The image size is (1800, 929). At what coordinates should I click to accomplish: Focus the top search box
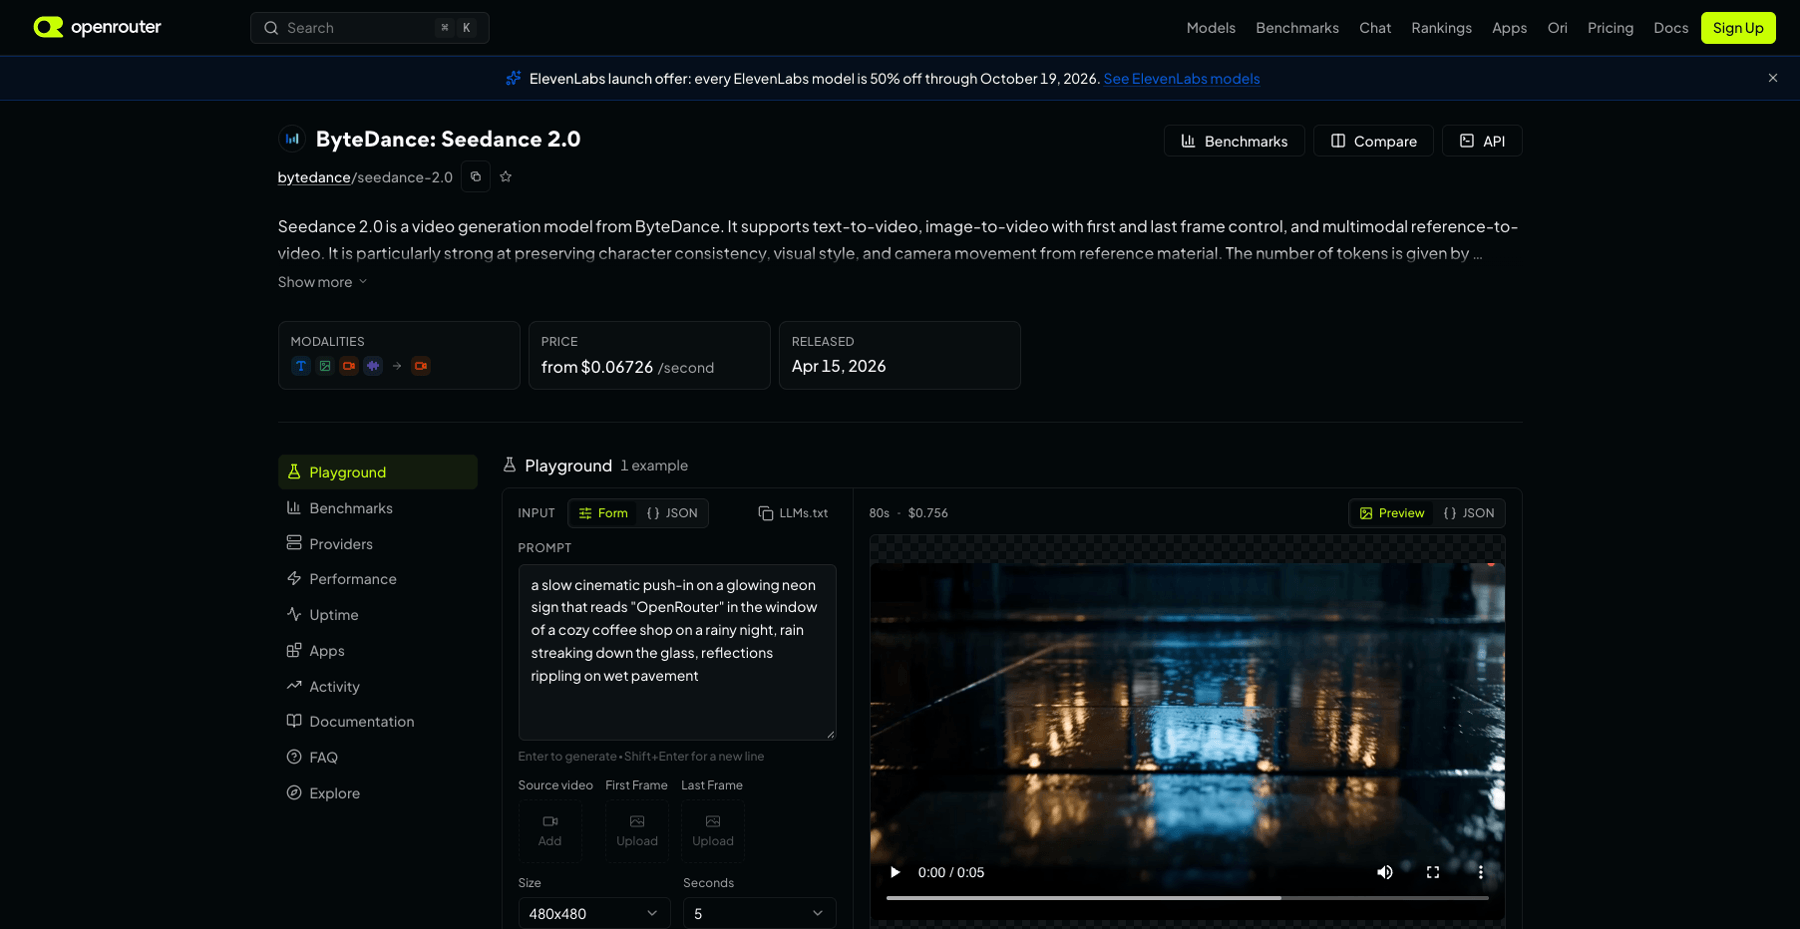click(370, 28)
